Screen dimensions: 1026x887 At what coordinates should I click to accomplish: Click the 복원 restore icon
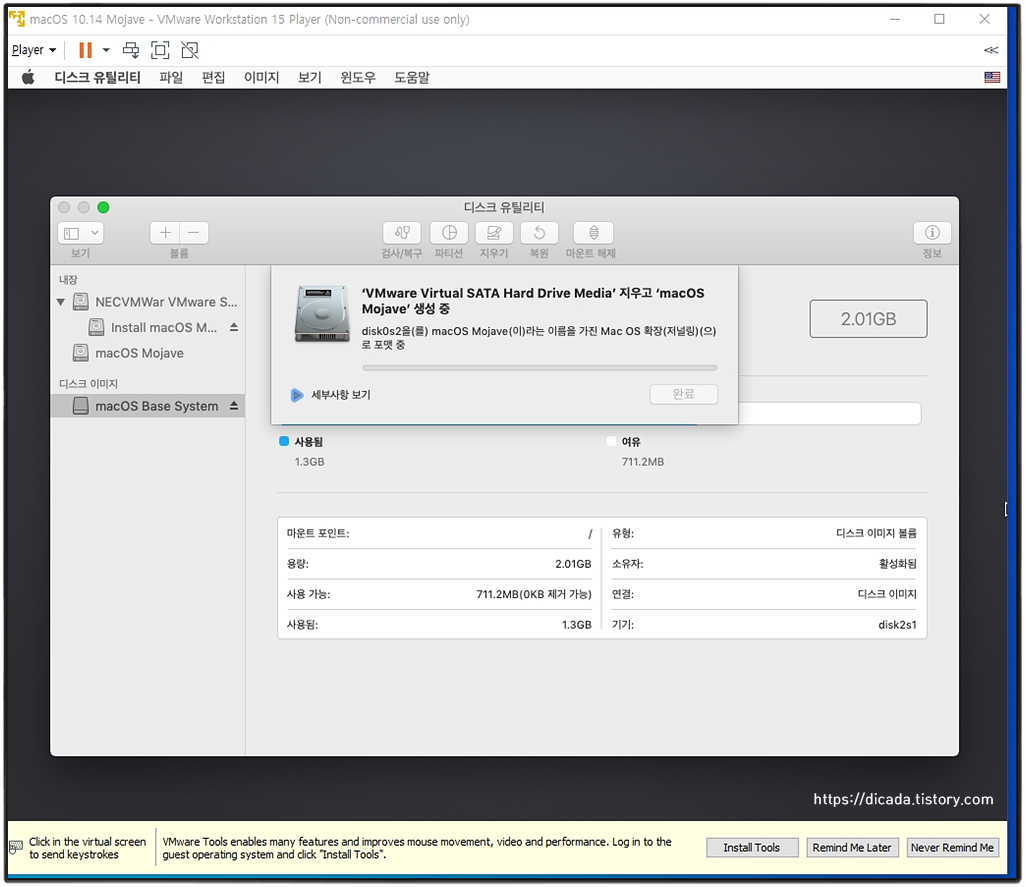pyautogui.click(x=539, y=233)
